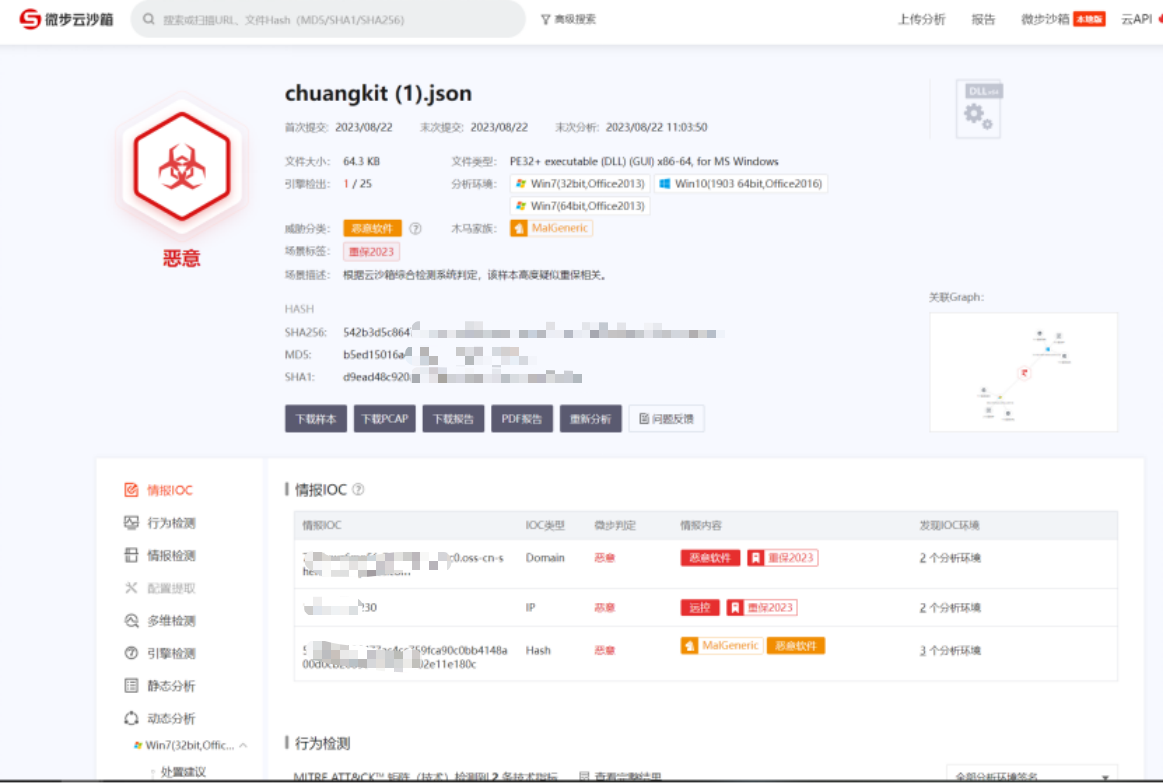
Task: Click the MalGeneric trojan family tag
Action: (551, 228)
